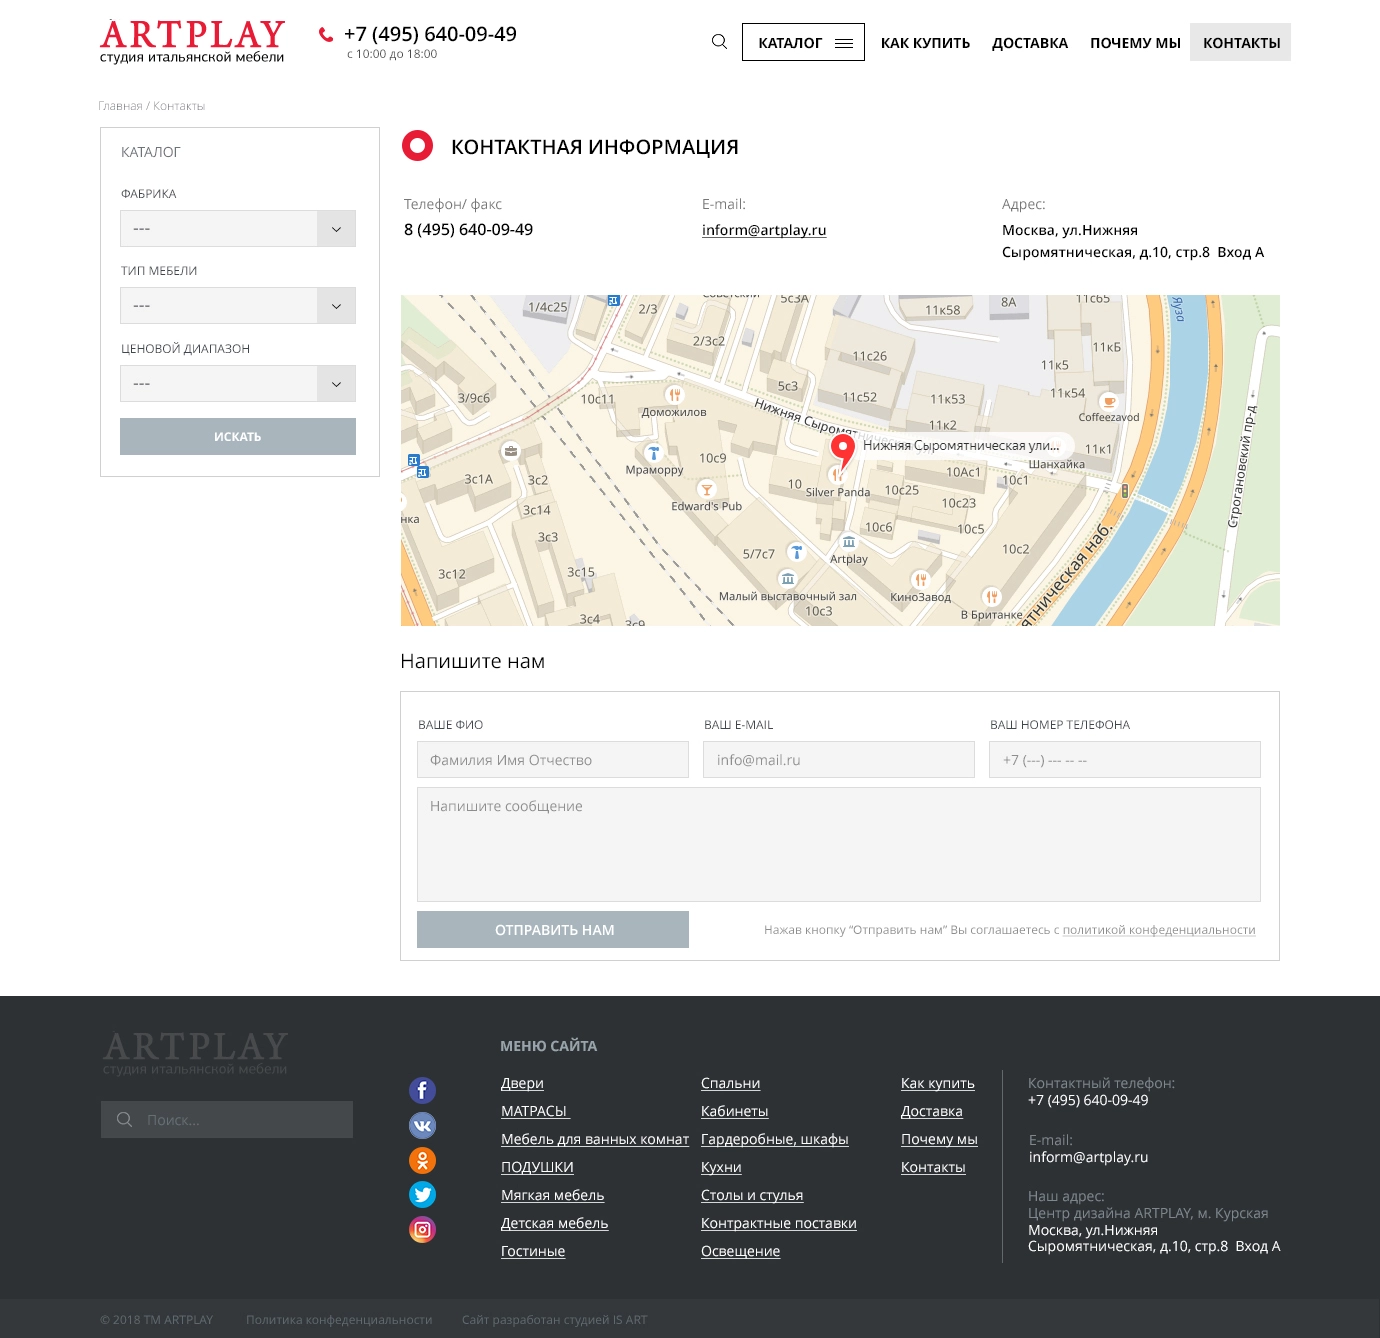Open the Кухни footer link
The width and height of the screenshot is (1380, 1338).
point(721,1167)
